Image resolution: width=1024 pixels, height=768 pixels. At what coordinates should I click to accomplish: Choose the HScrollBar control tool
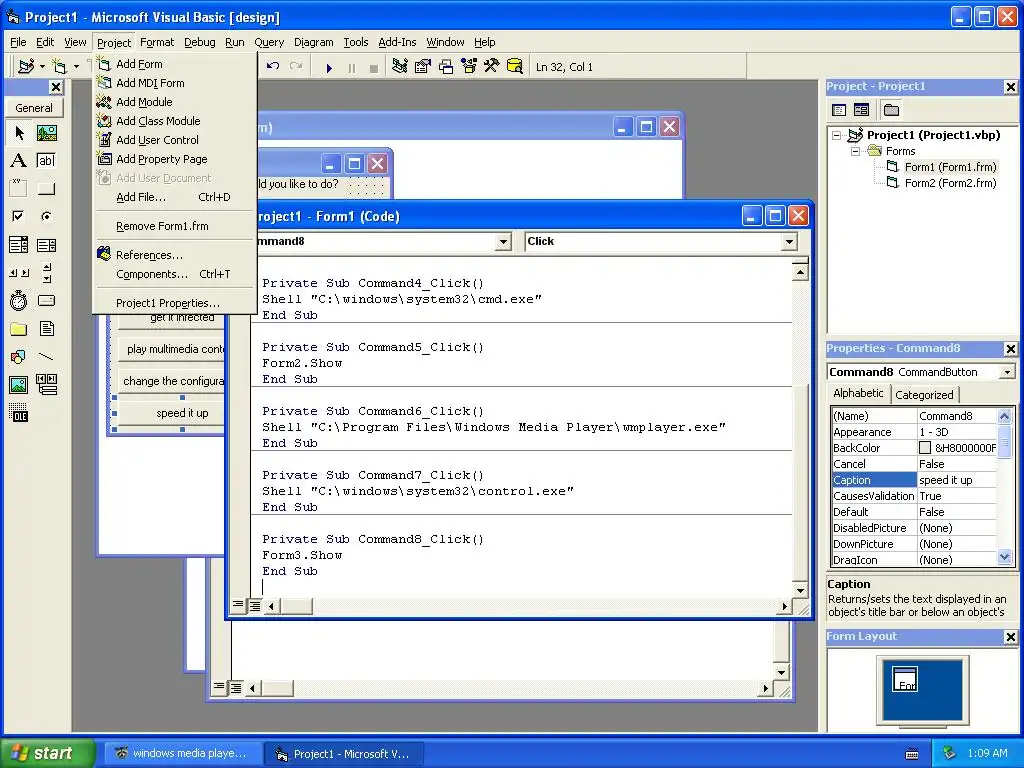19,273
